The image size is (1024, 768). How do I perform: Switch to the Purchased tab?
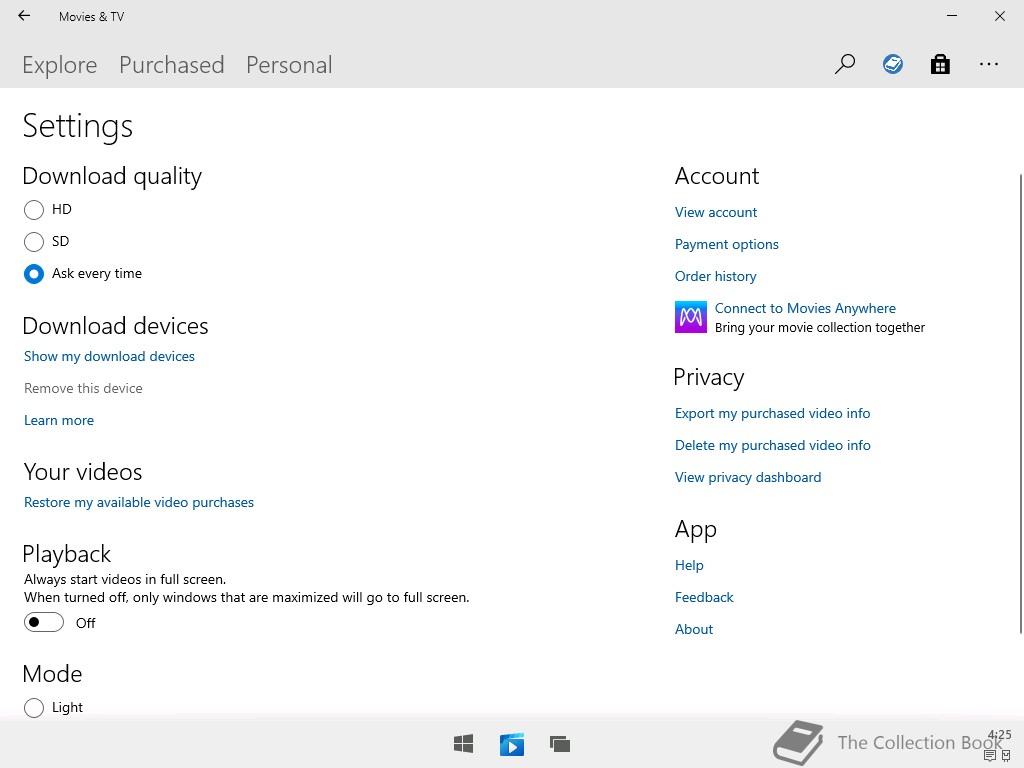click(x=172, y=65)
